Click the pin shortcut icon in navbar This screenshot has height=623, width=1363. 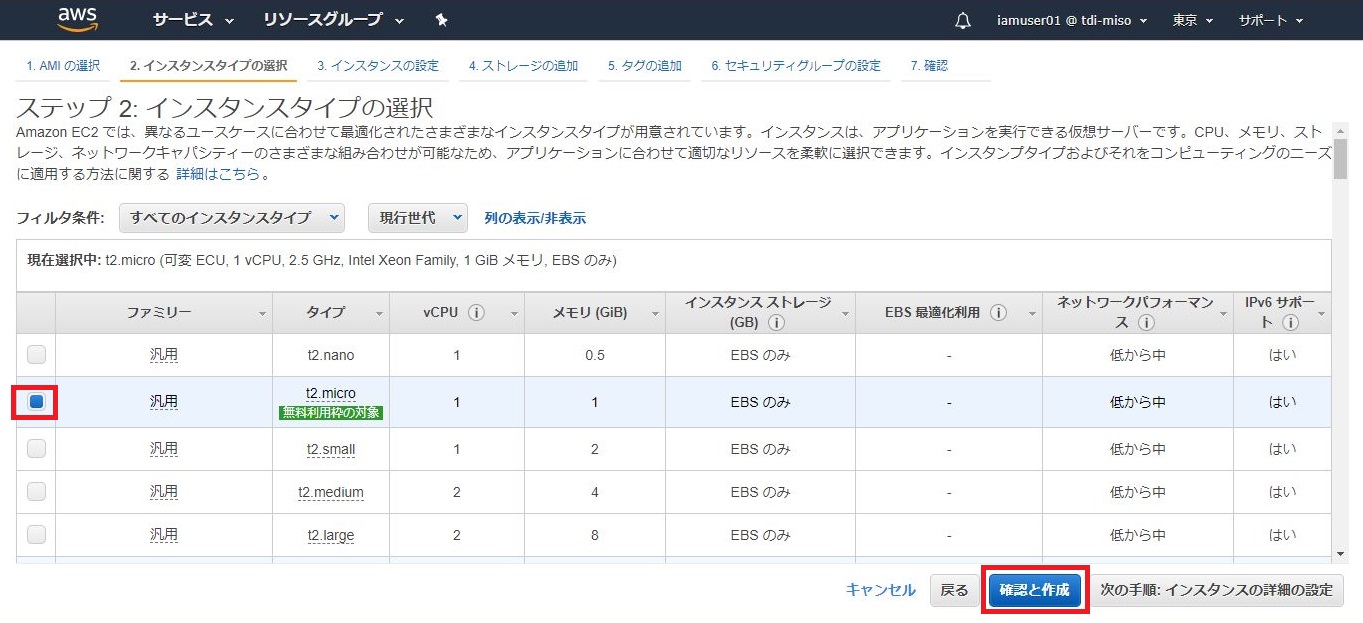click(442, 20)
